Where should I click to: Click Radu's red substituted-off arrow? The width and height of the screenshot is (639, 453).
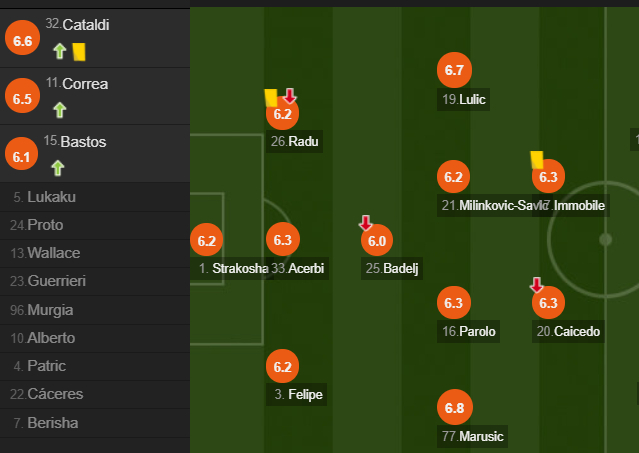pyautogui.click(x=290, y=96)
